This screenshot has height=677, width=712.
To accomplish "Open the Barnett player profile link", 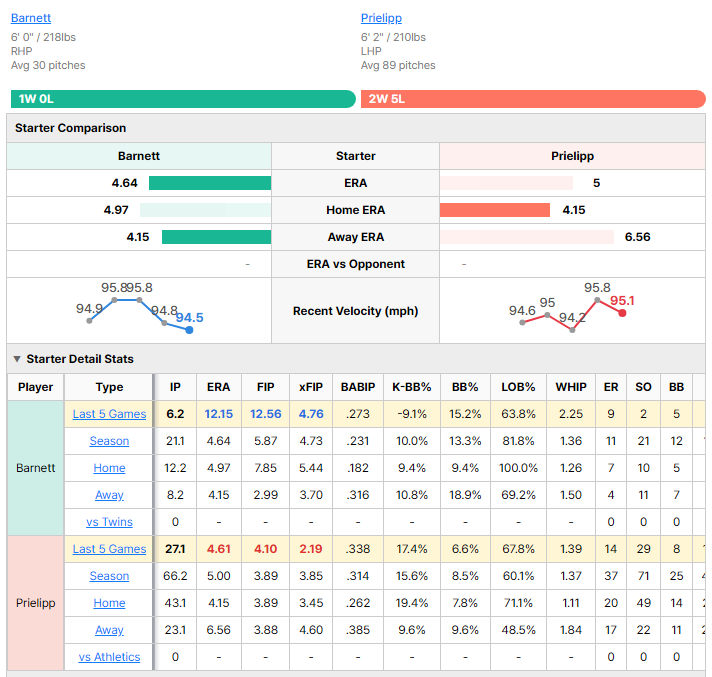I will [x=31, y=18].
